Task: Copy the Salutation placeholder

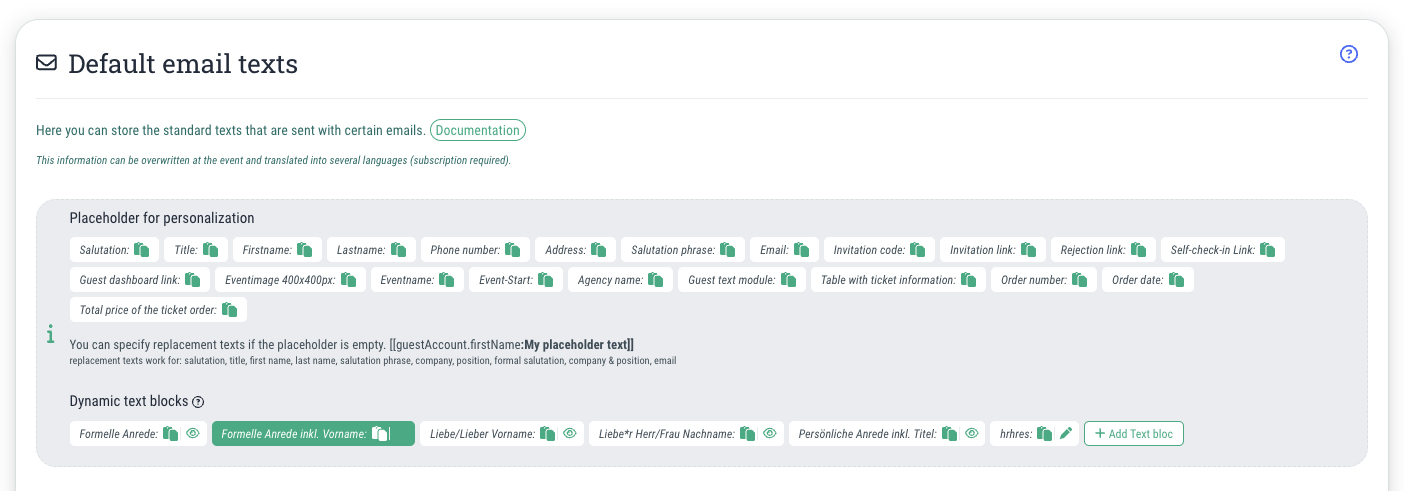Action: [142, 250]
